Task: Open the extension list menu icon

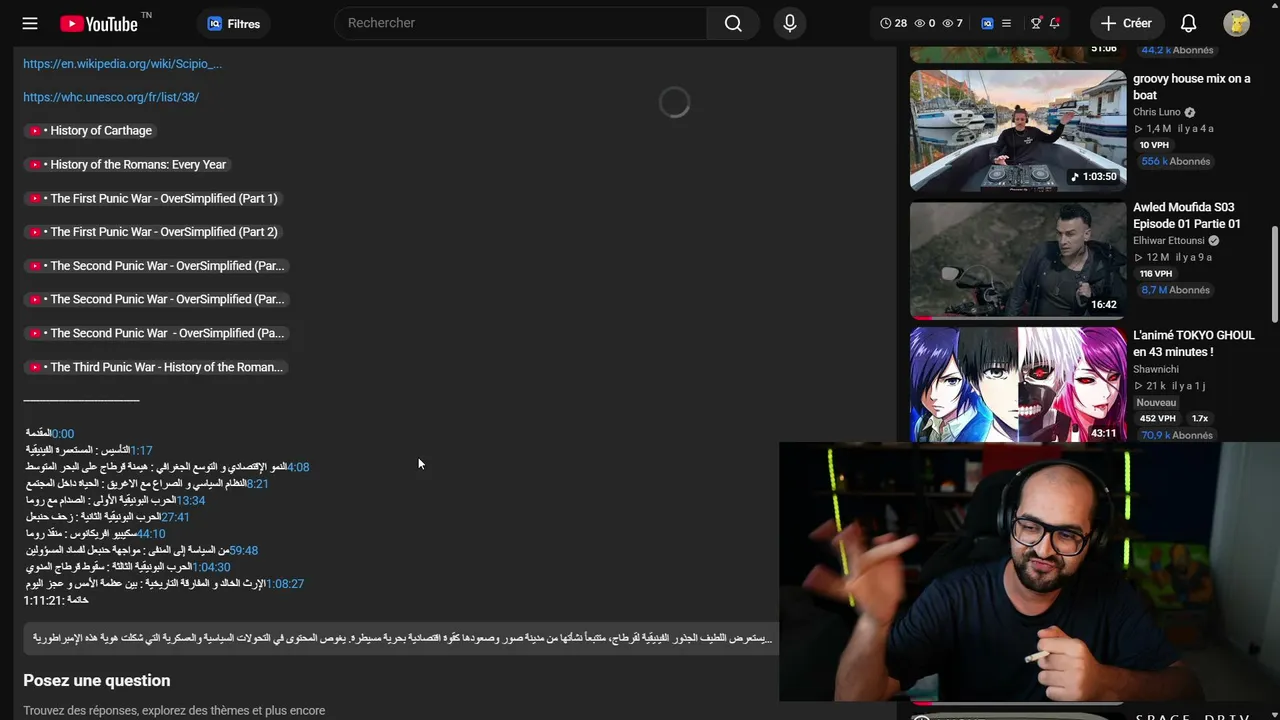Action: (1007, 23)
